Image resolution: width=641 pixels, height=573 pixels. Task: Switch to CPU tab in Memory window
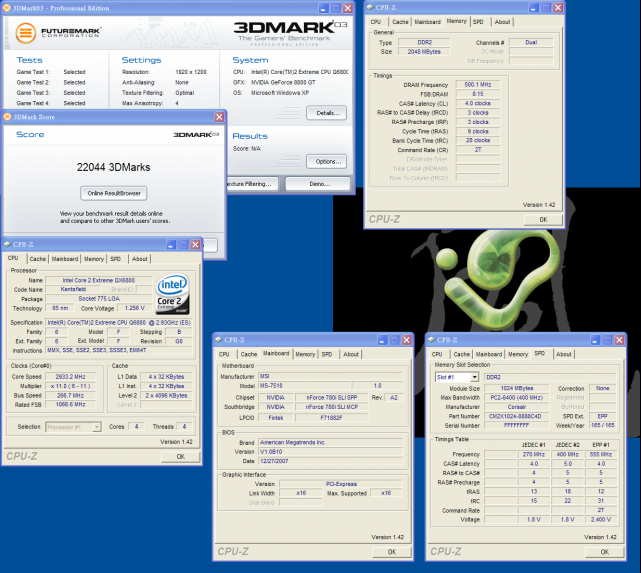[376, 22]
